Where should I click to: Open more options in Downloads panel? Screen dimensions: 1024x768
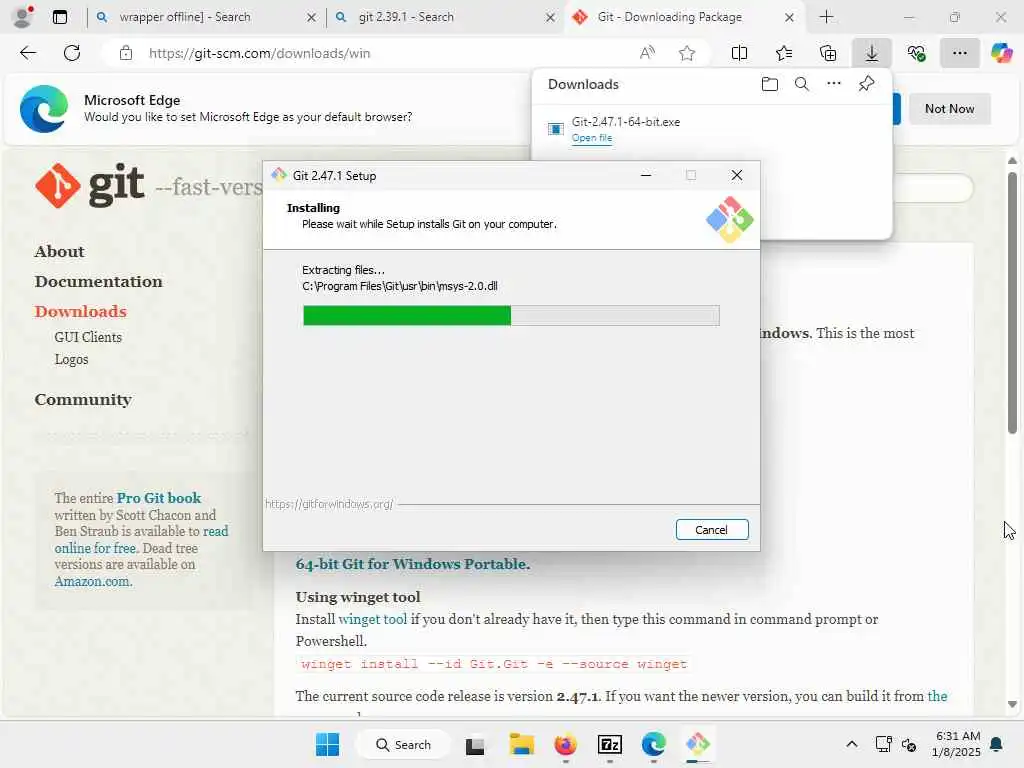(x=834, y=84)
